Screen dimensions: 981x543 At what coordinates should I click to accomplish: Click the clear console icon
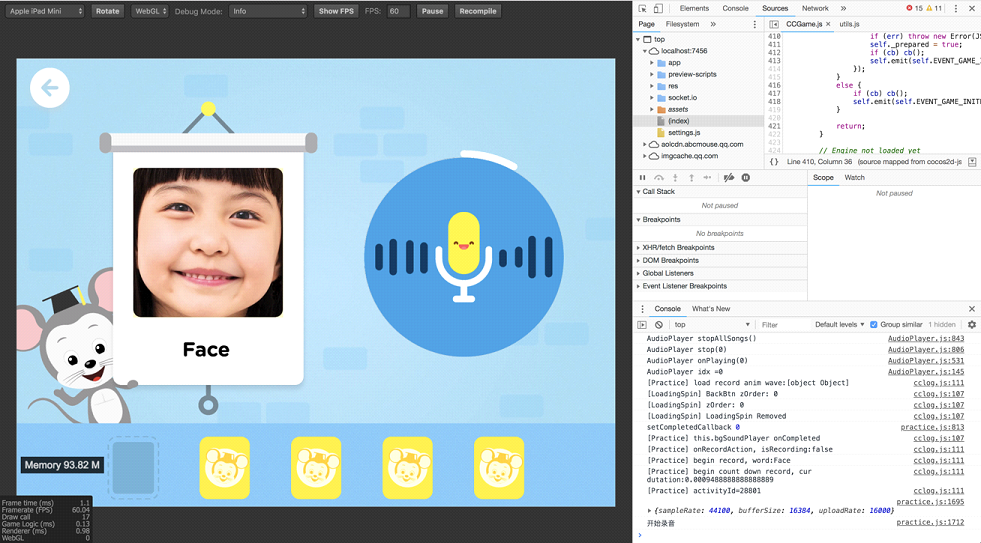click(659, 325)
